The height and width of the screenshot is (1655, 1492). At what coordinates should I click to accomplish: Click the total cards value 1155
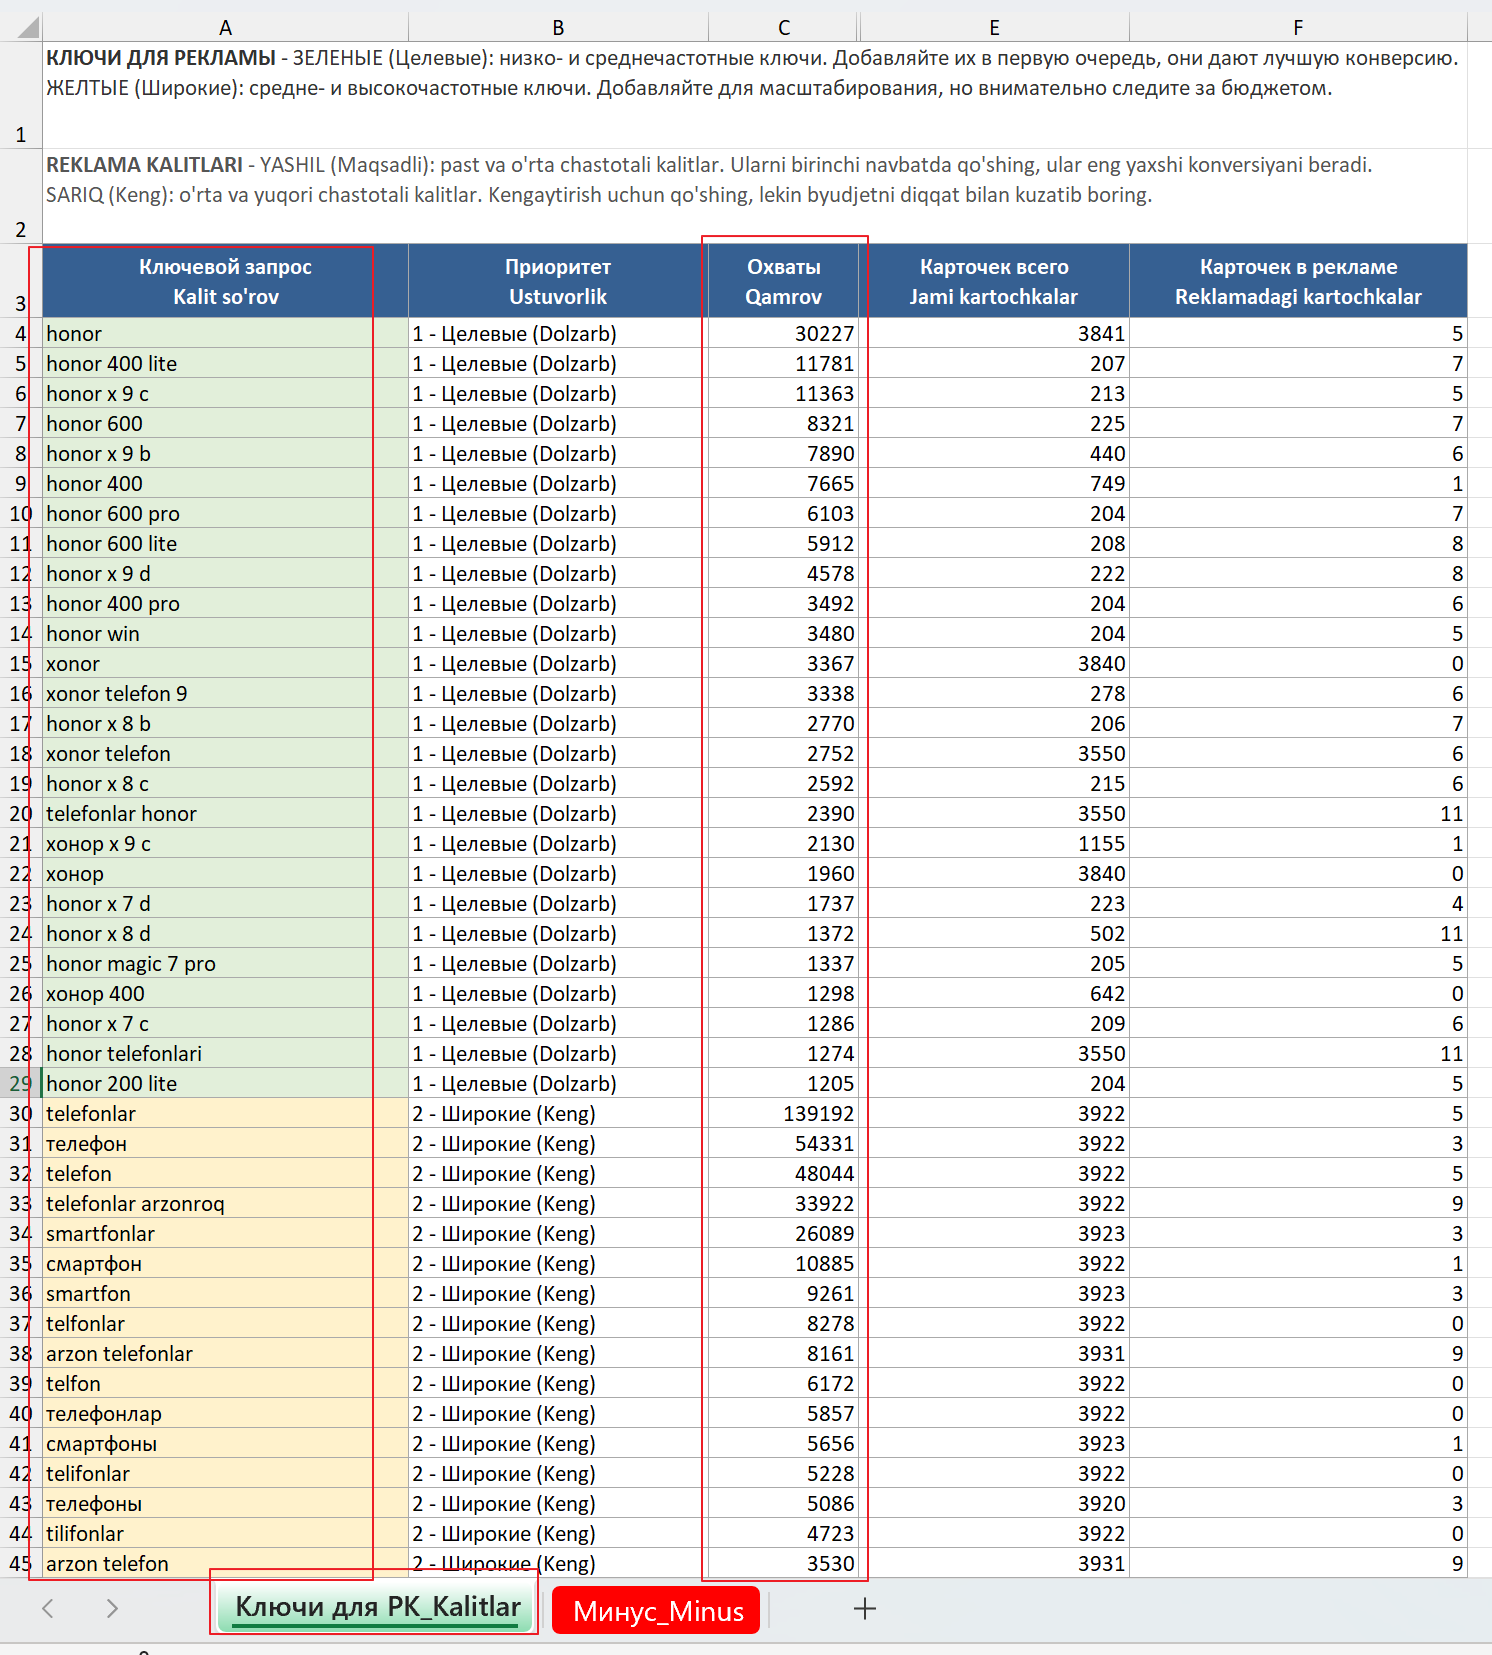coord(994,843)
